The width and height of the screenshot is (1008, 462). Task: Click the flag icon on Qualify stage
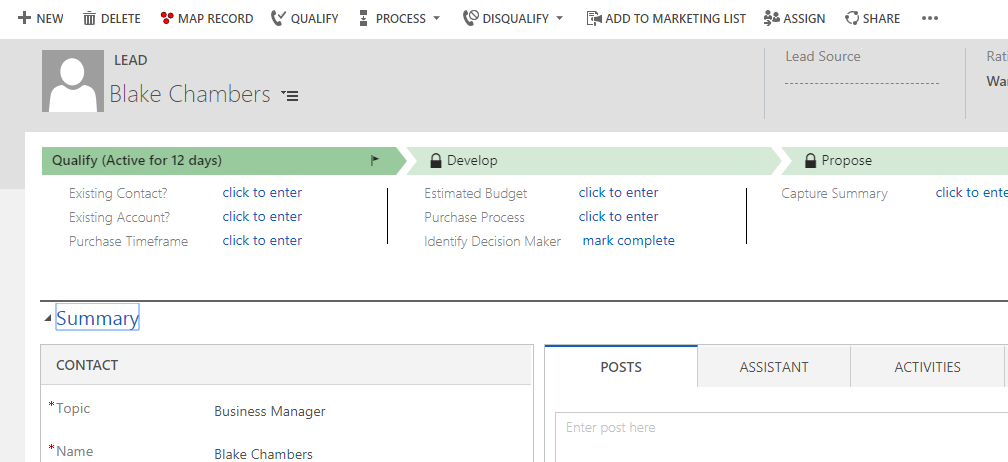[375, 160]
